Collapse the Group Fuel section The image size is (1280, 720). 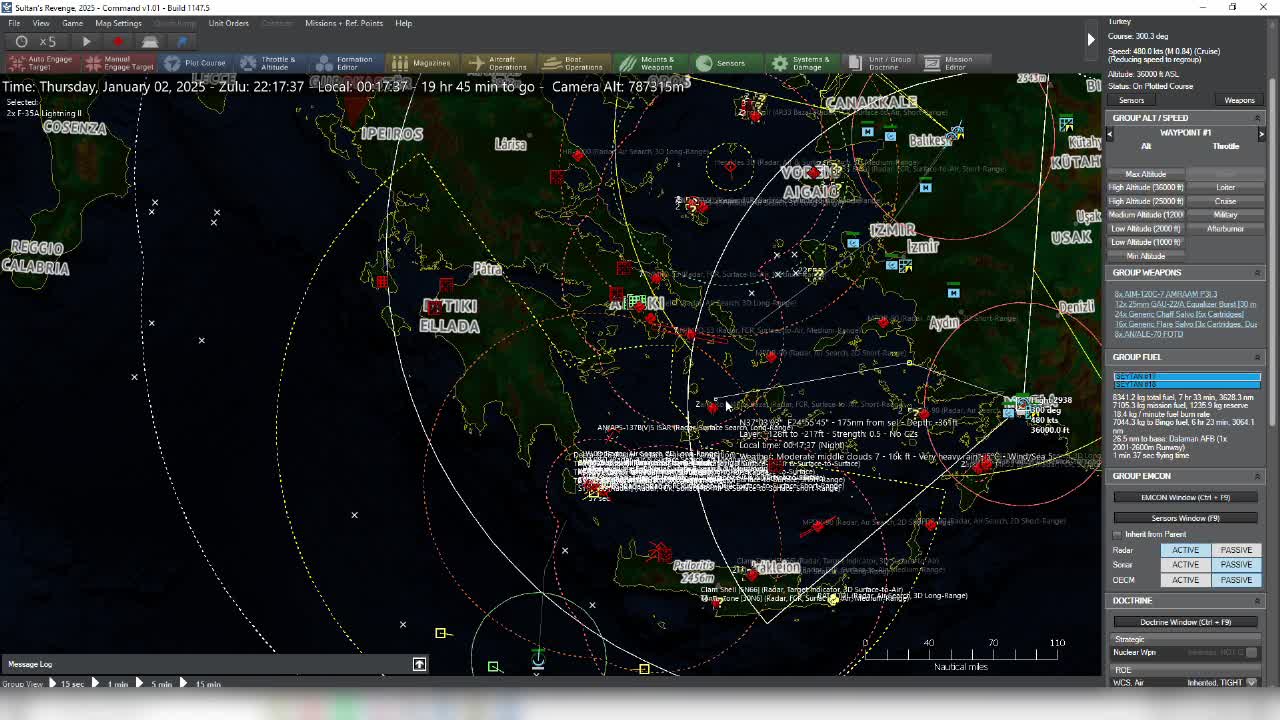1257,357
